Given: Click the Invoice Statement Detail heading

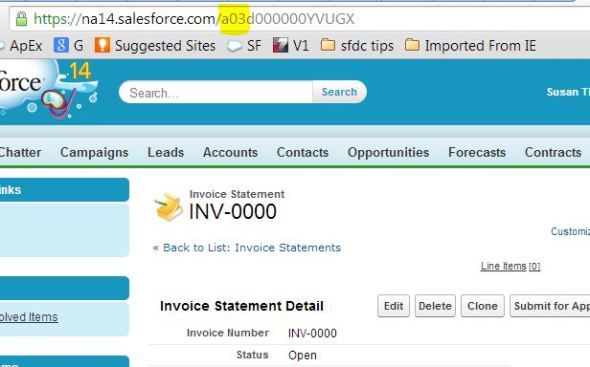Looking at the screenshot, I should 242,306.
